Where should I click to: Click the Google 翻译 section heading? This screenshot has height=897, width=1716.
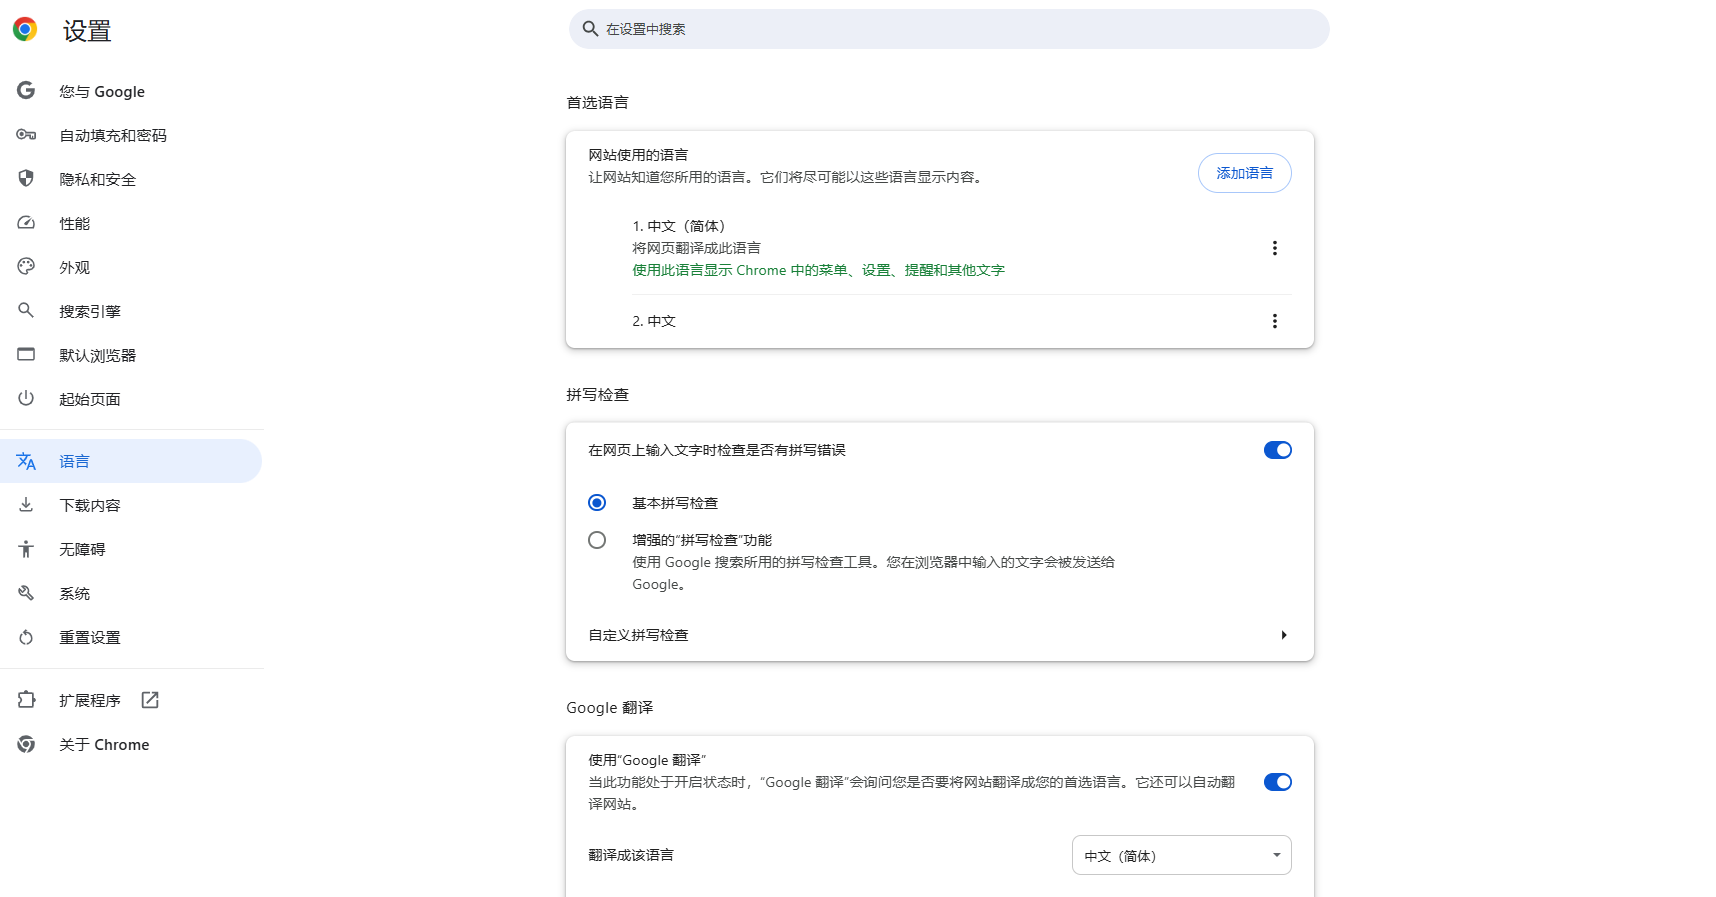pyautogui.click(x=609, y=707)
